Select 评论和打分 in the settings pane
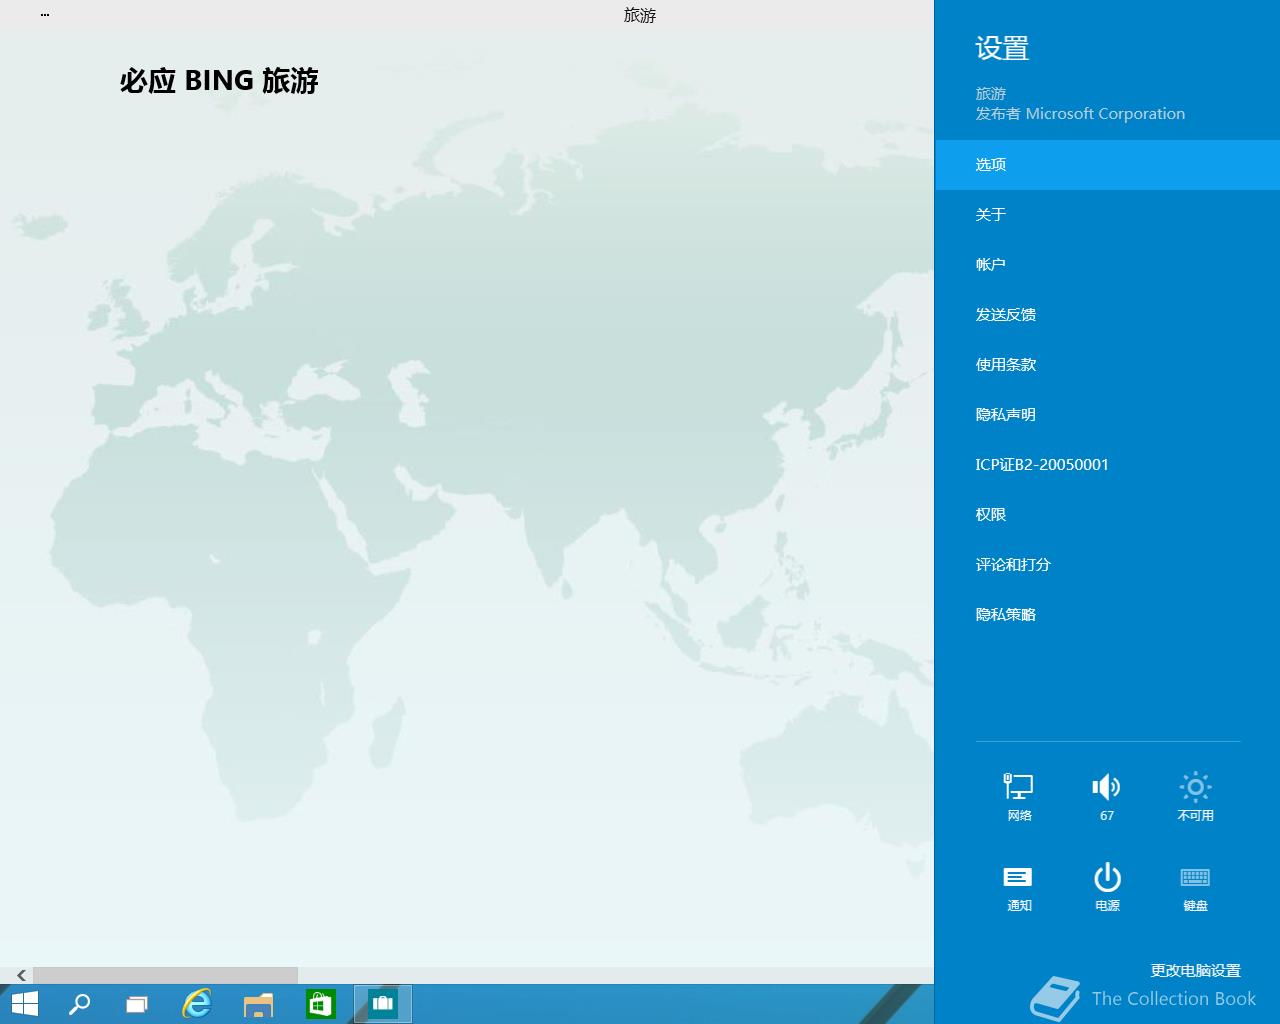The image size is (1280, 1024). pos(1107,565)
